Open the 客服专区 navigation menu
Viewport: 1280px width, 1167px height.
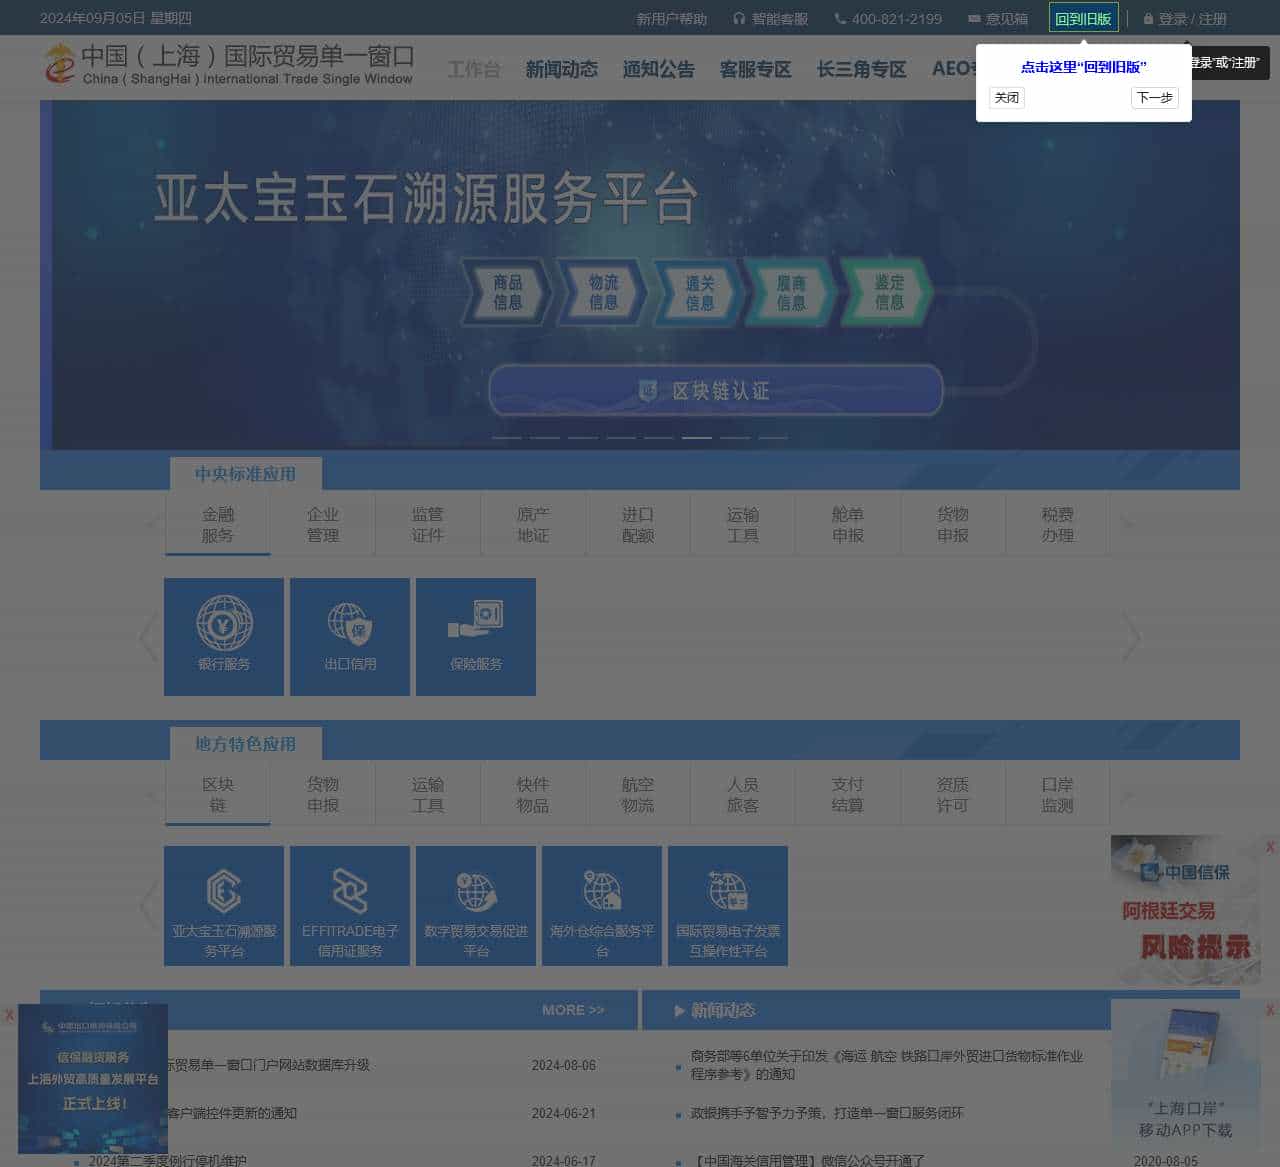(756, 69)
